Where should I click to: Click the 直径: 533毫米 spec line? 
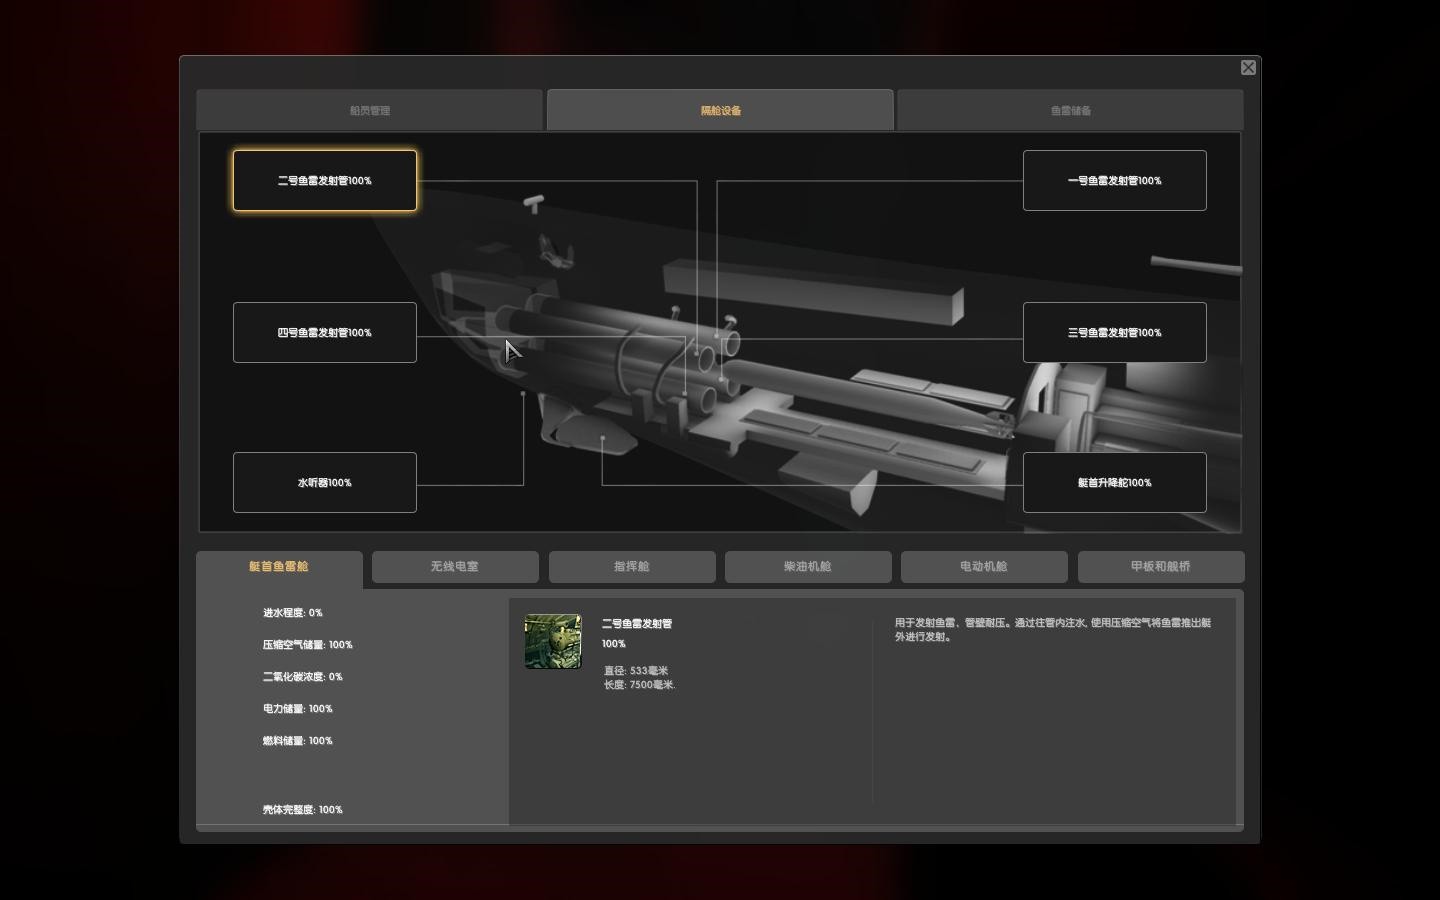coord(636,671)
